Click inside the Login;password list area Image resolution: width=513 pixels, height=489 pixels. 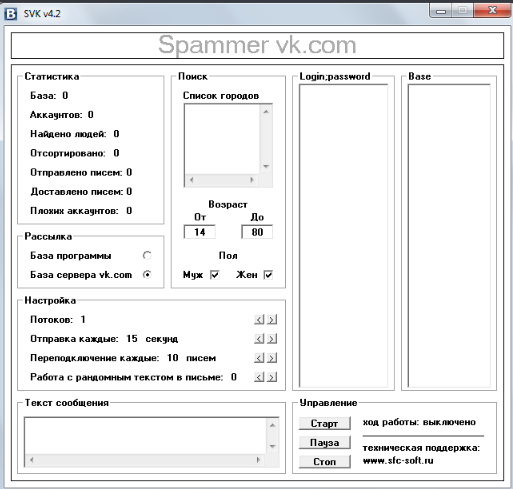[343, 236]
